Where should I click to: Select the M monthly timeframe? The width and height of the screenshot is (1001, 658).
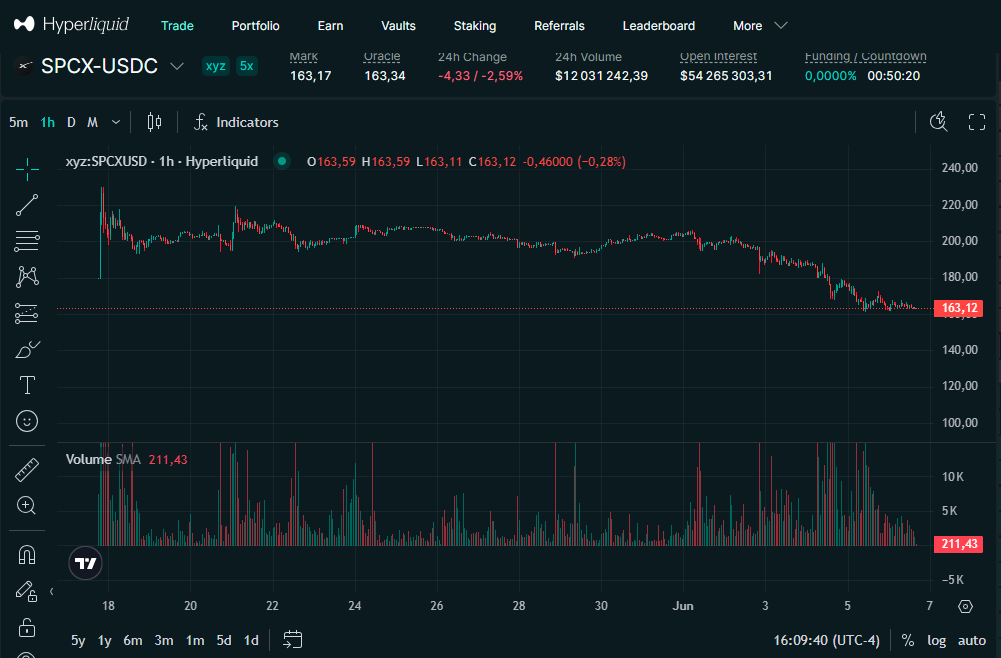(93, 122)
